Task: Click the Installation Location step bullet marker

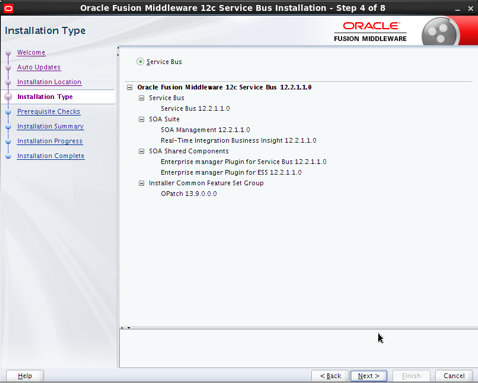Action: click(x=8, y=82)
